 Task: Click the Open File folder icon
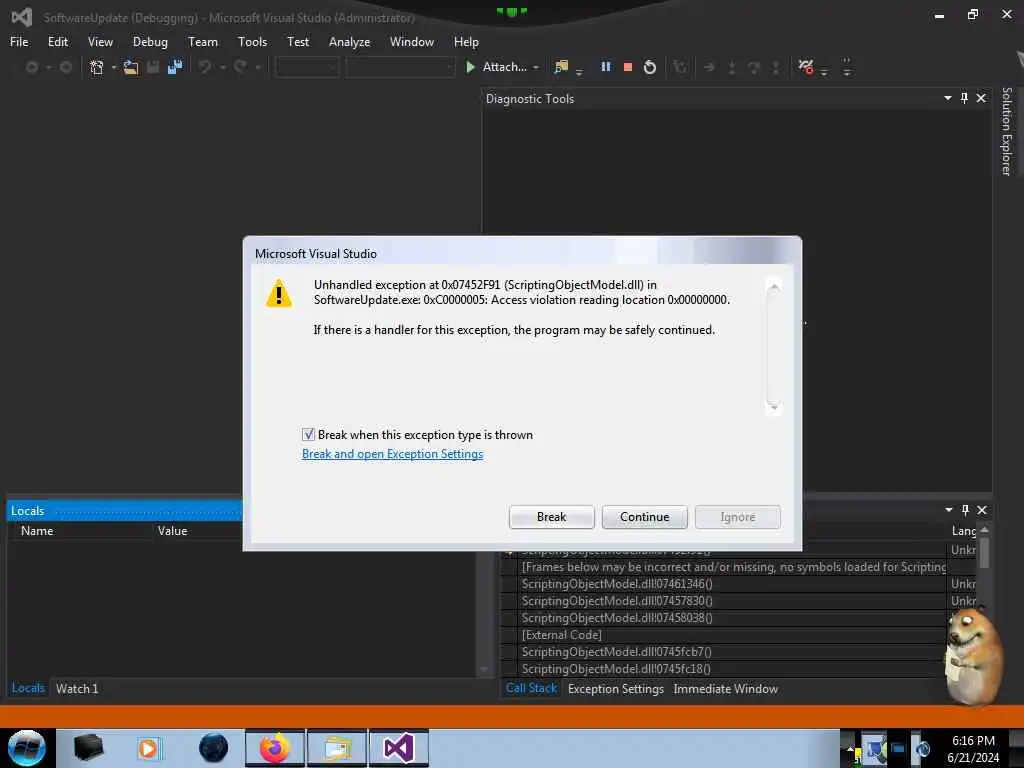tap(131, 67)
